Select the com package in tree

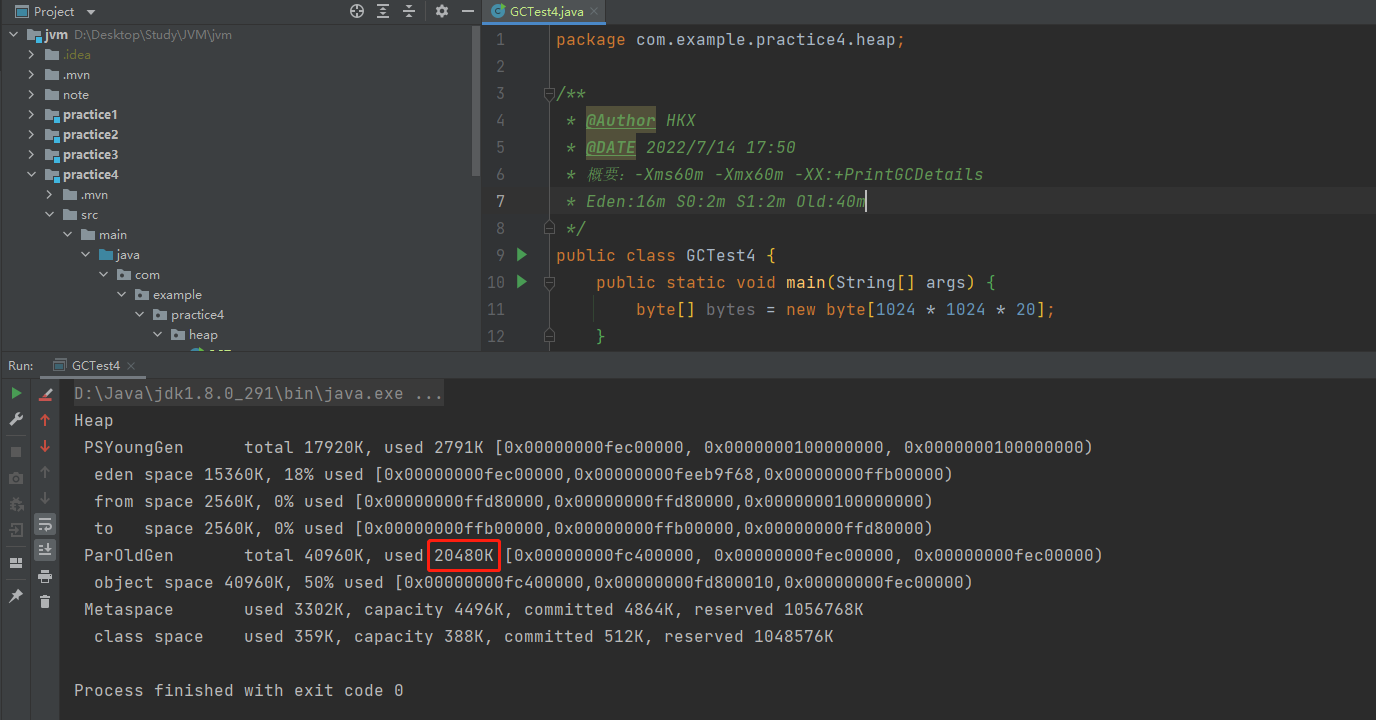pyautogui.click(x=147, y=275)
